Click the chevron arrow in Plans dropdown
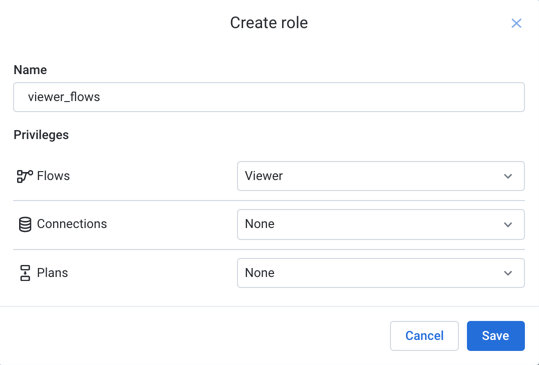The image size is (539, 365). (x=508, y=273)
